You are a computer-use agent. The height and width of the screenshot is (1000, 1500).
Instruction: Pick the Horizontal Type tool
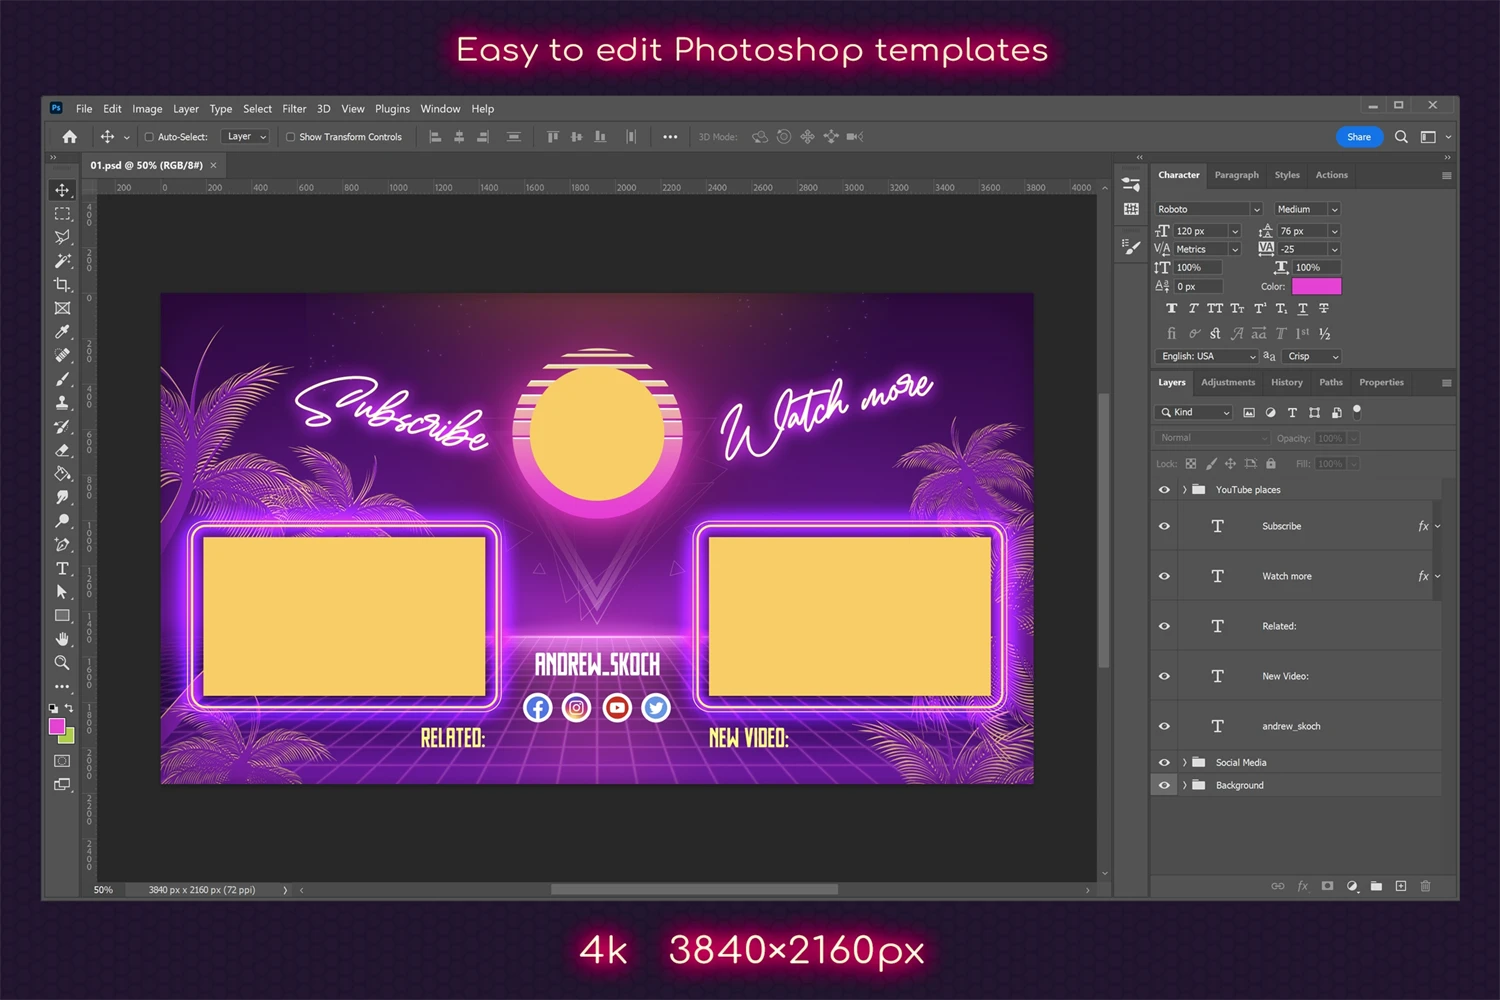pos(62,568)
